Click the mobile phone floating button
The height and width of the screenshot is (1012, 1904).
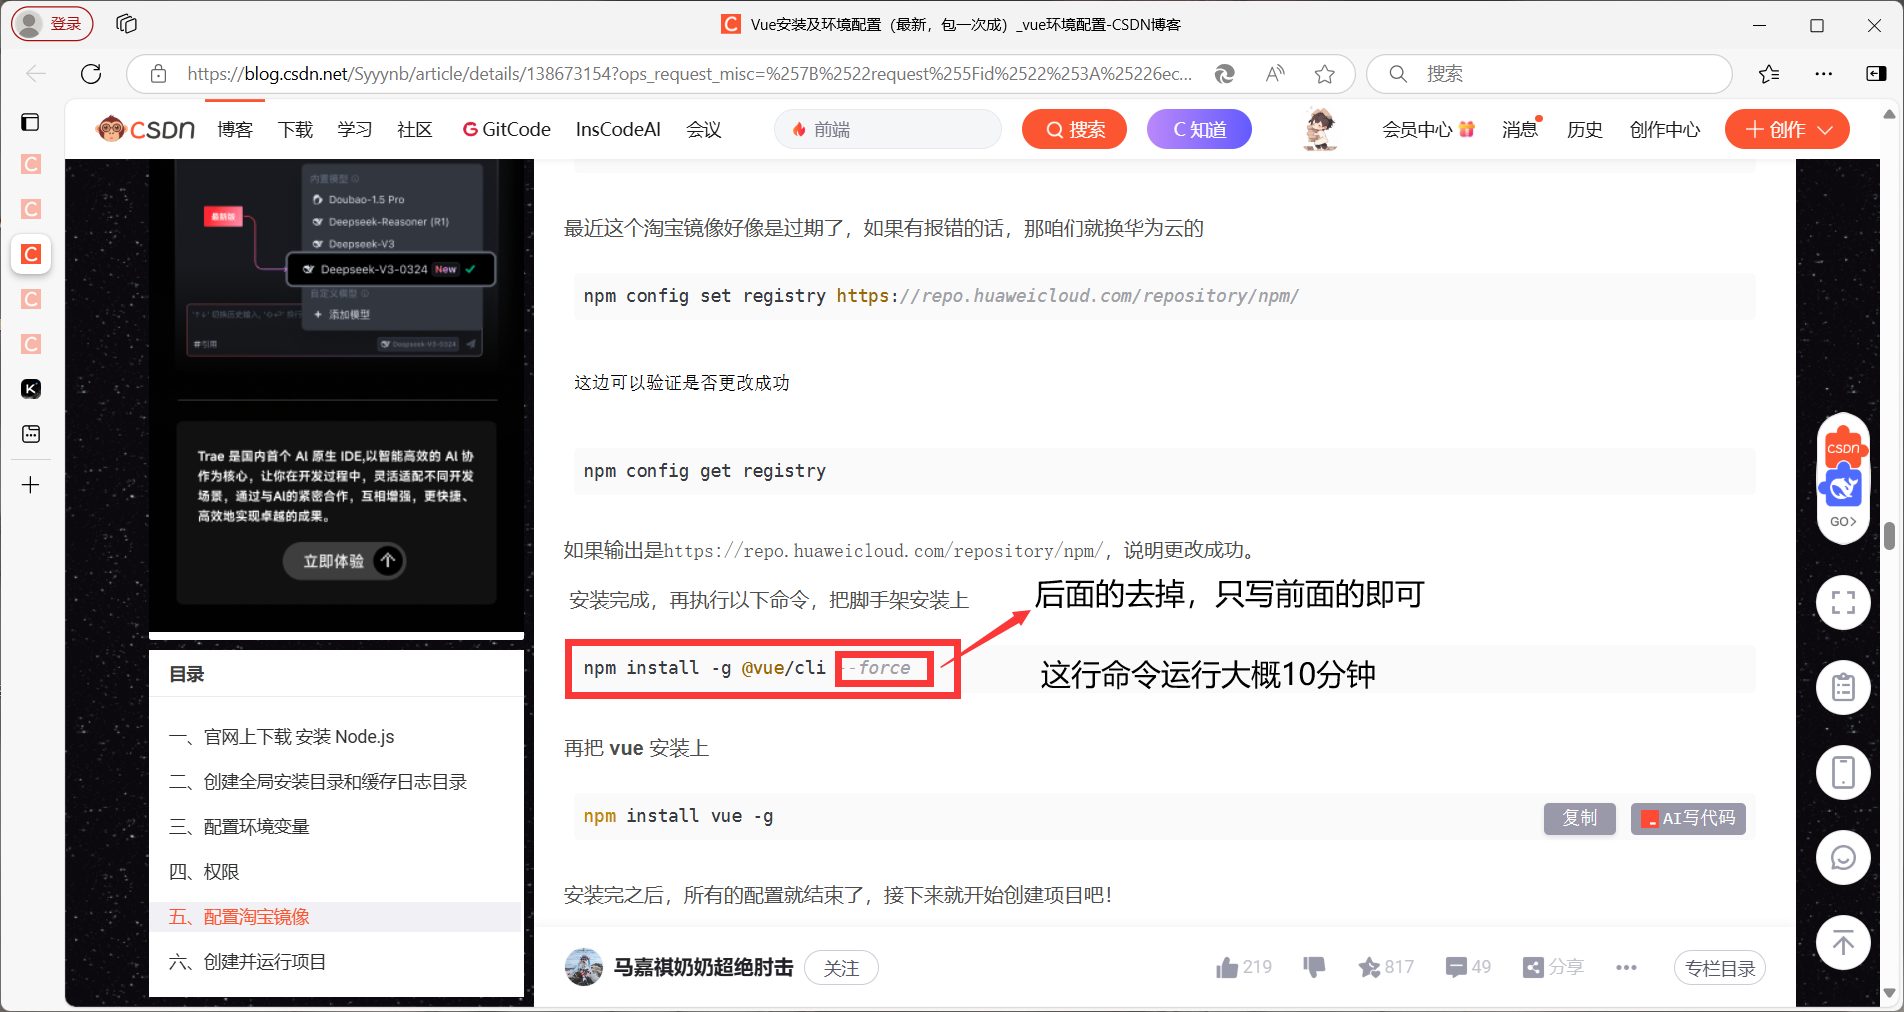[x=1843, y=772]
